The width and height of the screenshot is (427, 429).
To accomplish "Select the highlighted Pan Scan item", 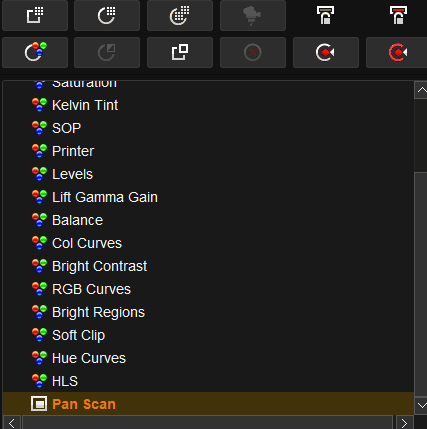I will point(208,404).
